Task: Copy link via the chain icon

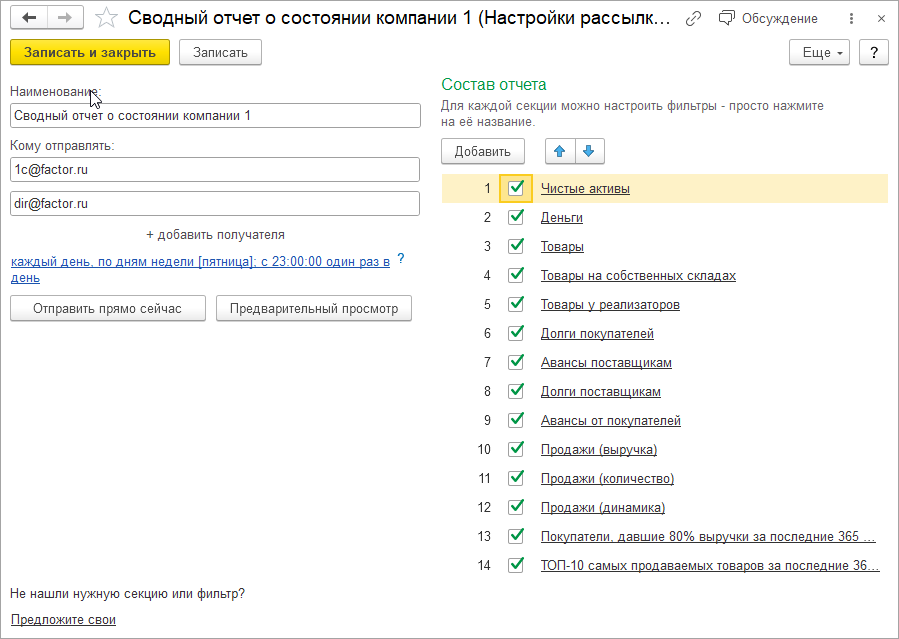Action: pos(693,19)
